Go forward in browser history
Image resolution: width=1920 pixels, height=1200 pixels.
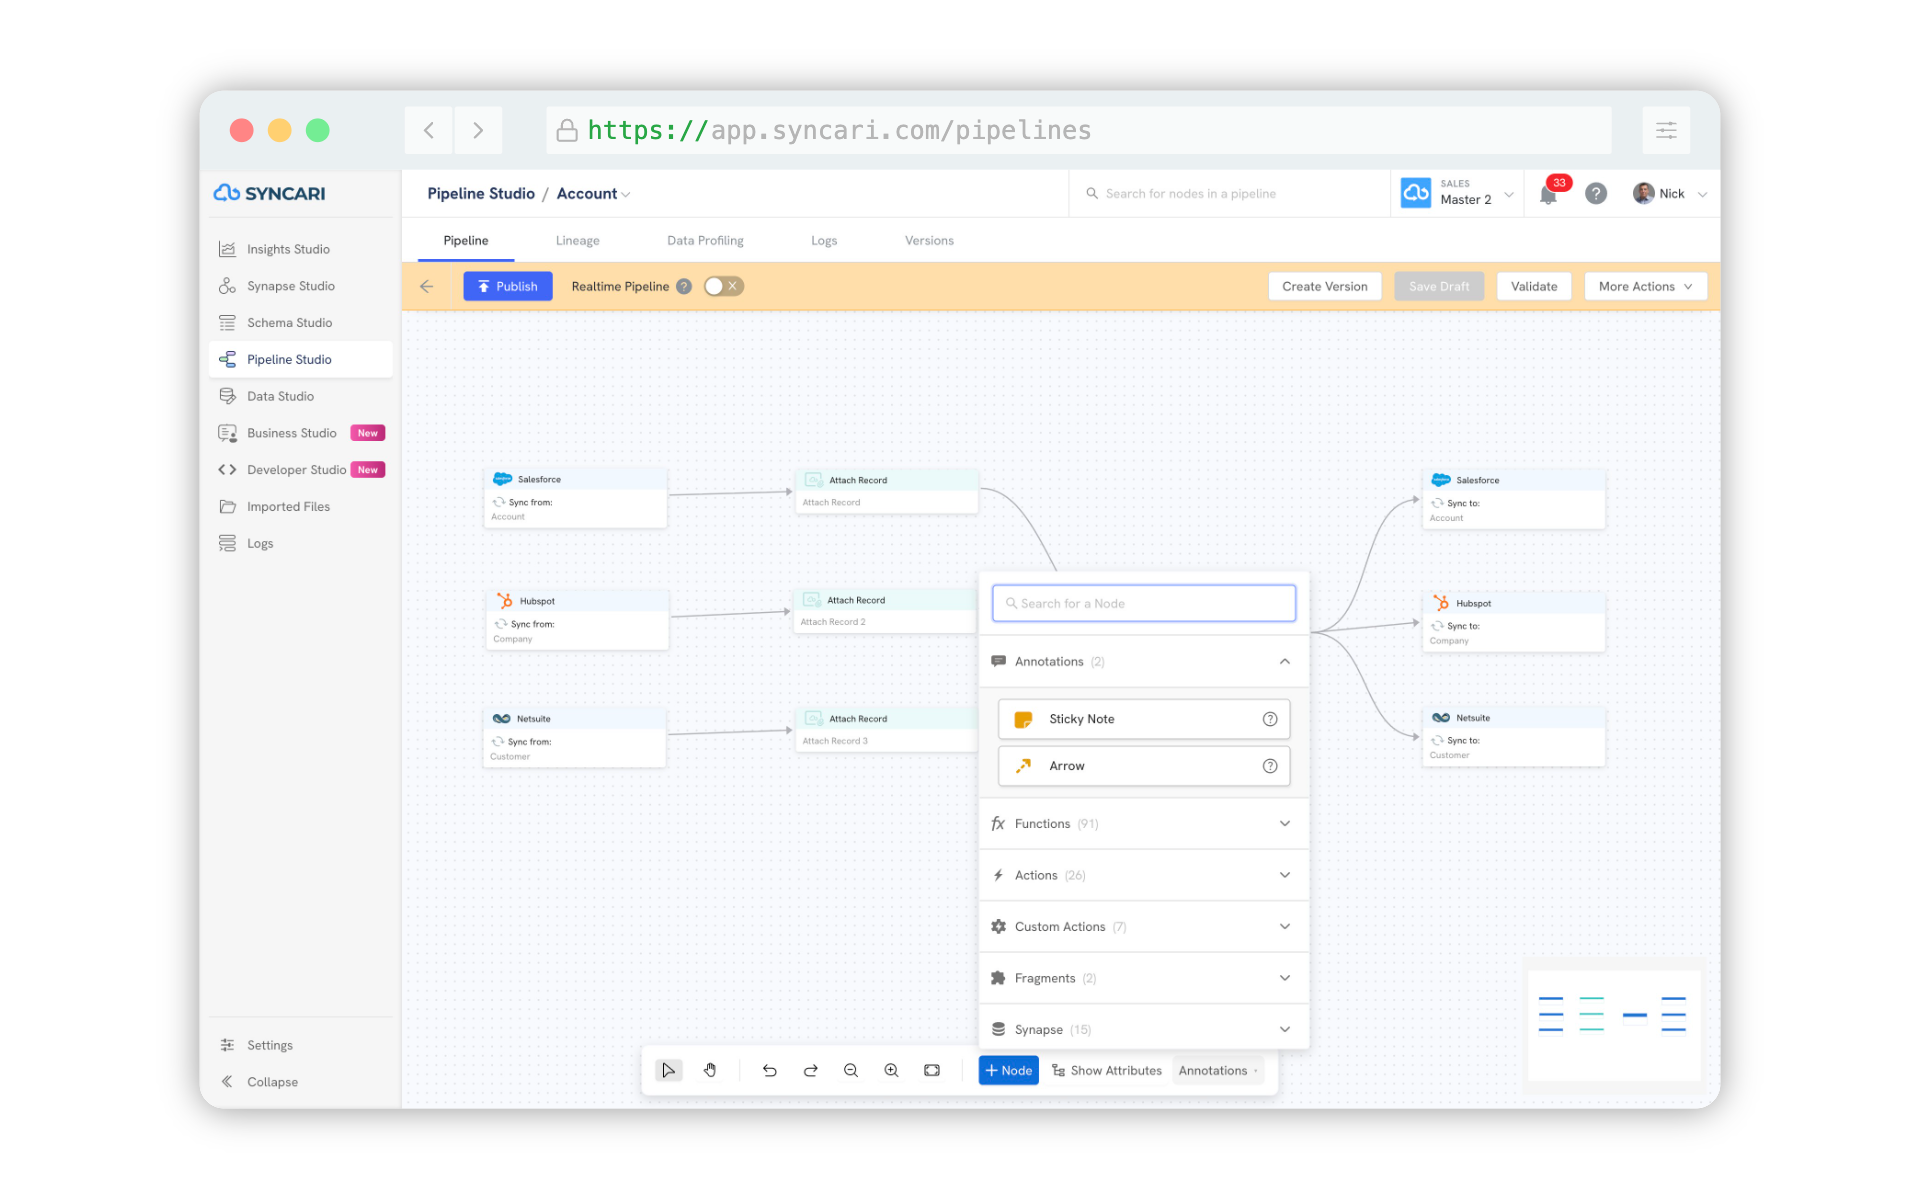coord(478,130)
